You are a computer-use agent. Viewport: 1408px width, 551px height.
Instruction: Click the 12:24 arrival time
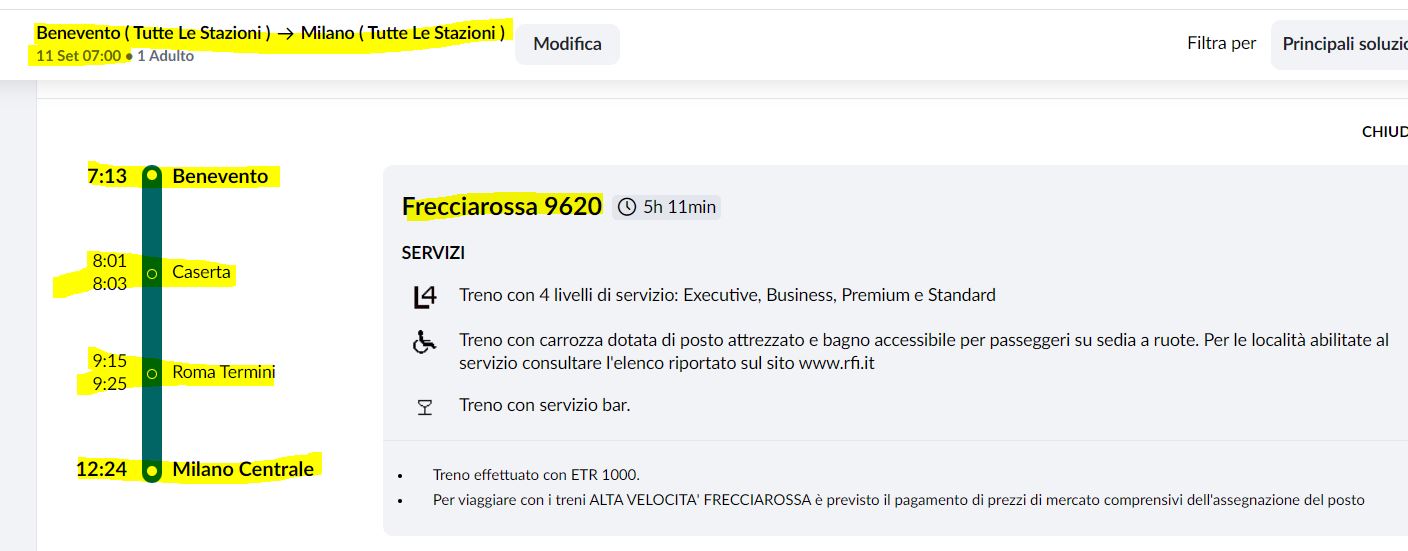(101, 469)
